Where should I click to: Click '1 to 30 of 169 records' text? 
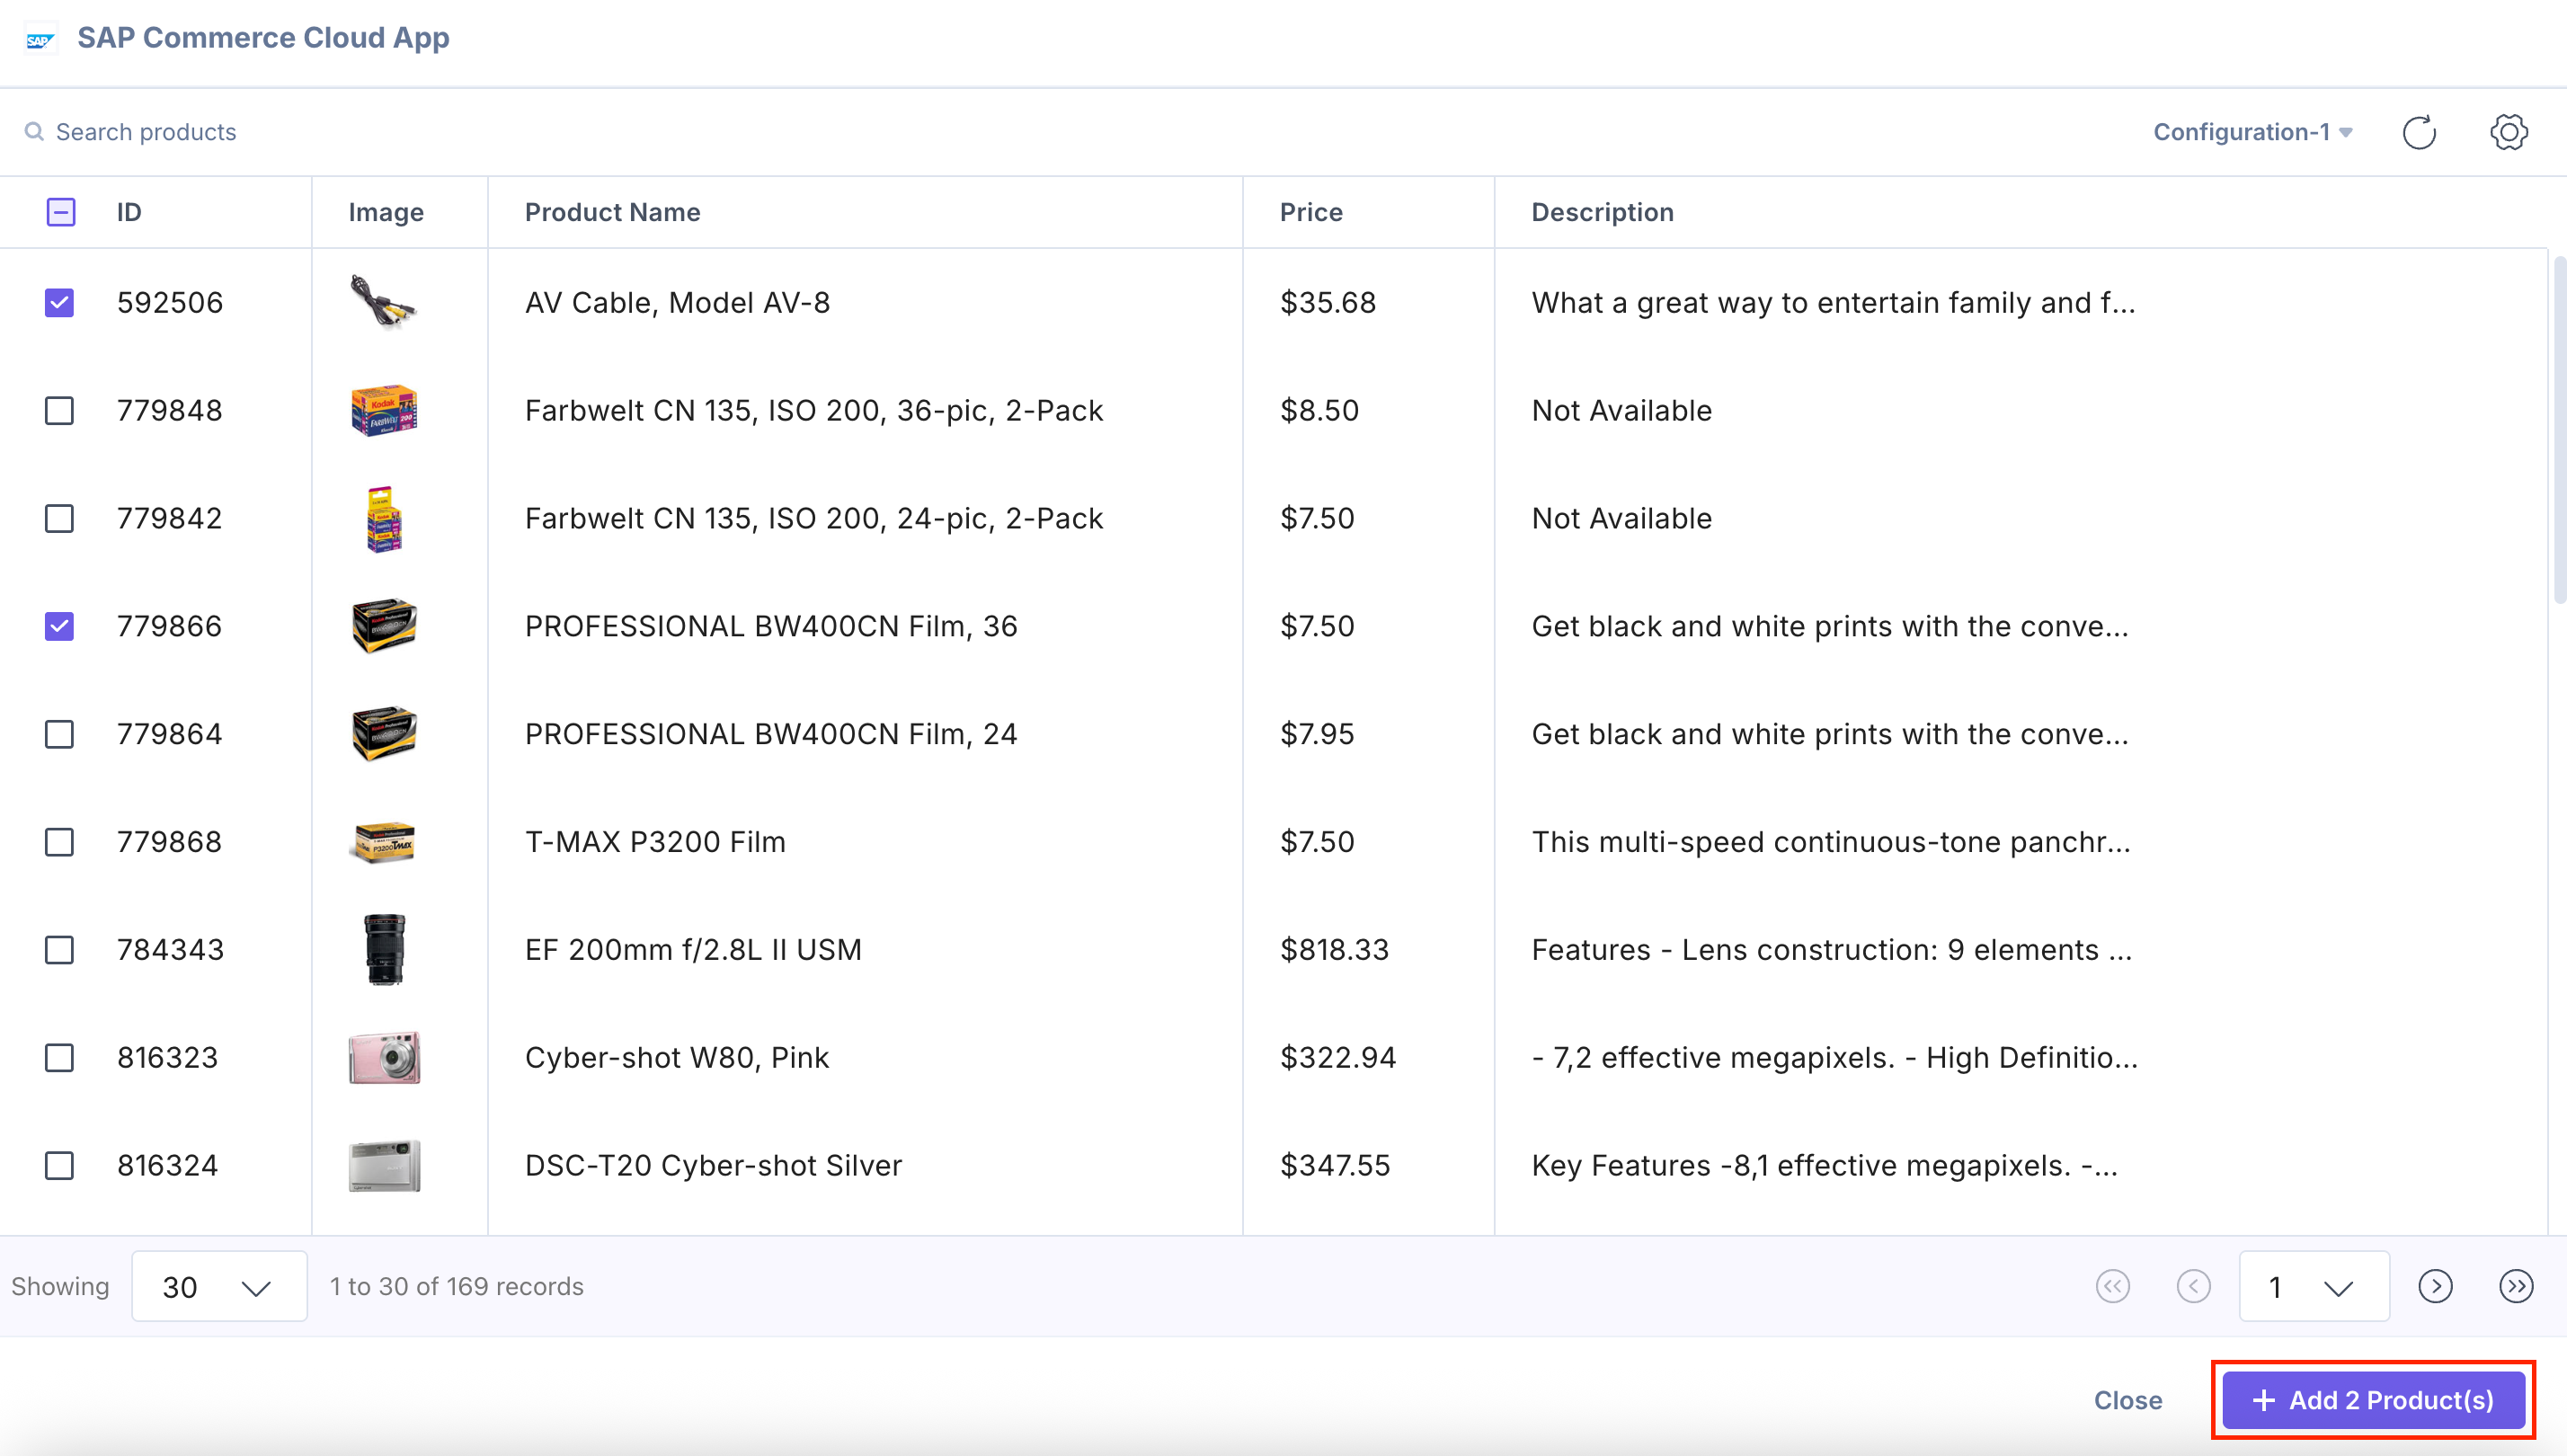tap(456, 1286)
